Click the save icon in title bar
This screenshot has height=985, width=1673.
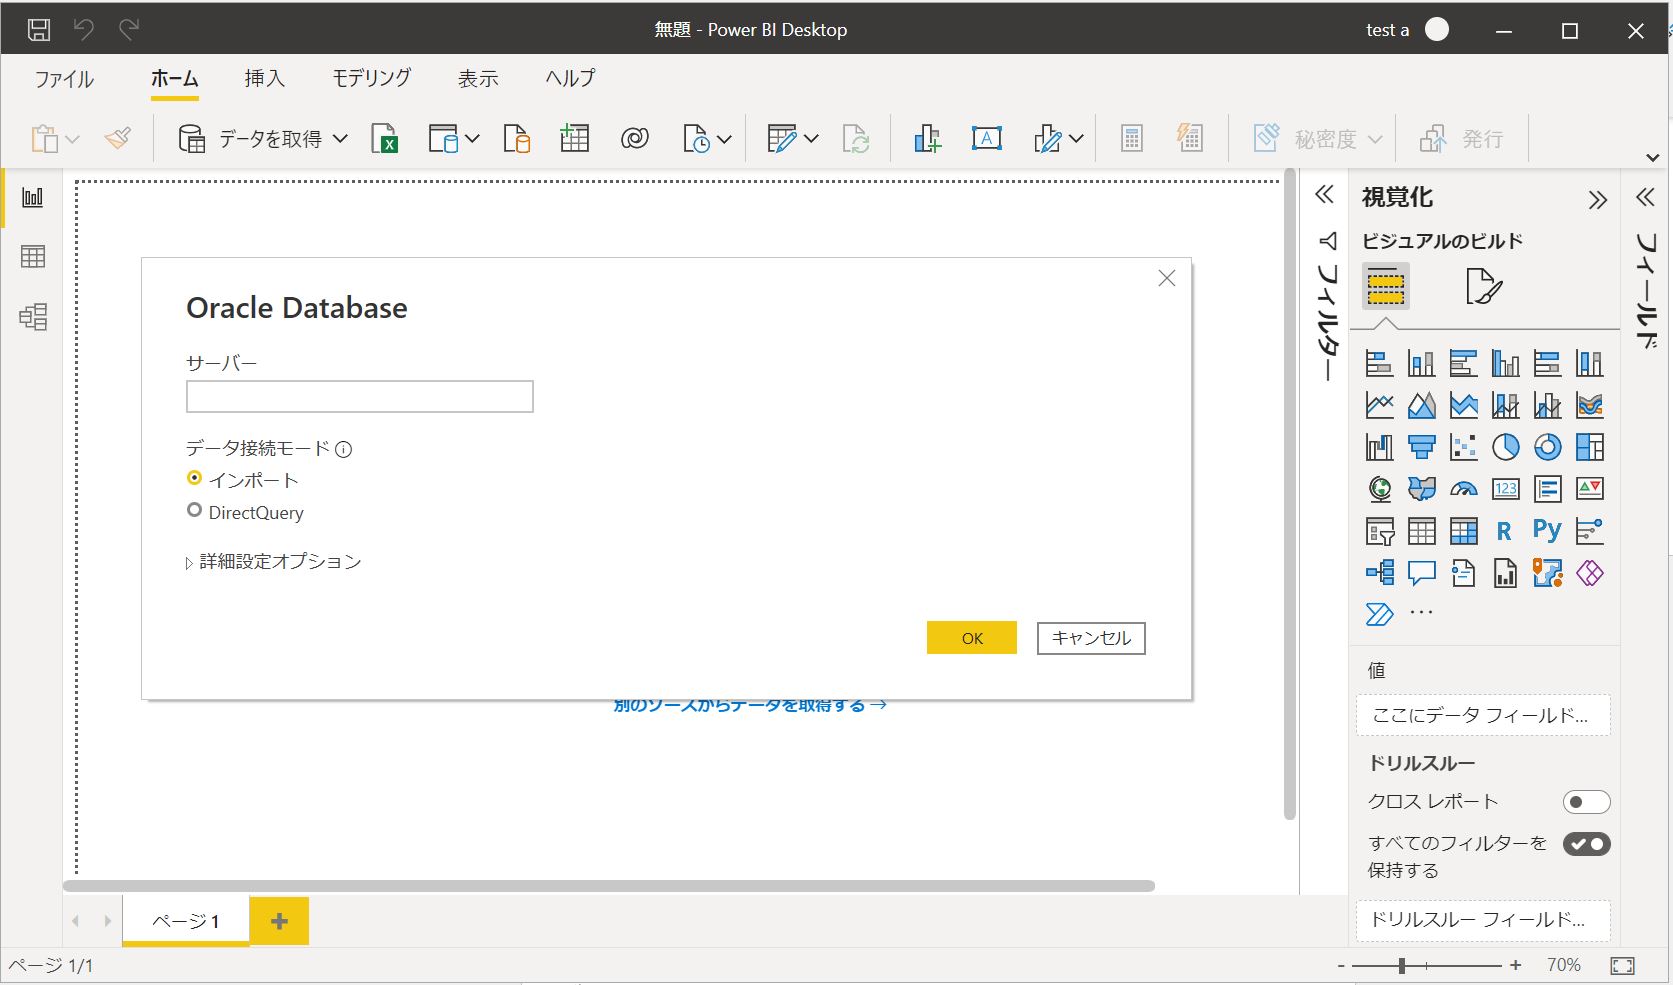tap(38, 30)
